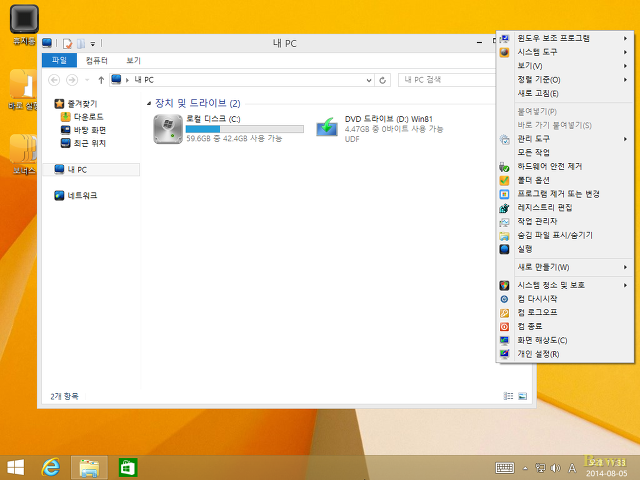Click the C: drive usage bar
Screen dimensions: 640x480
(x=244, y=129)
